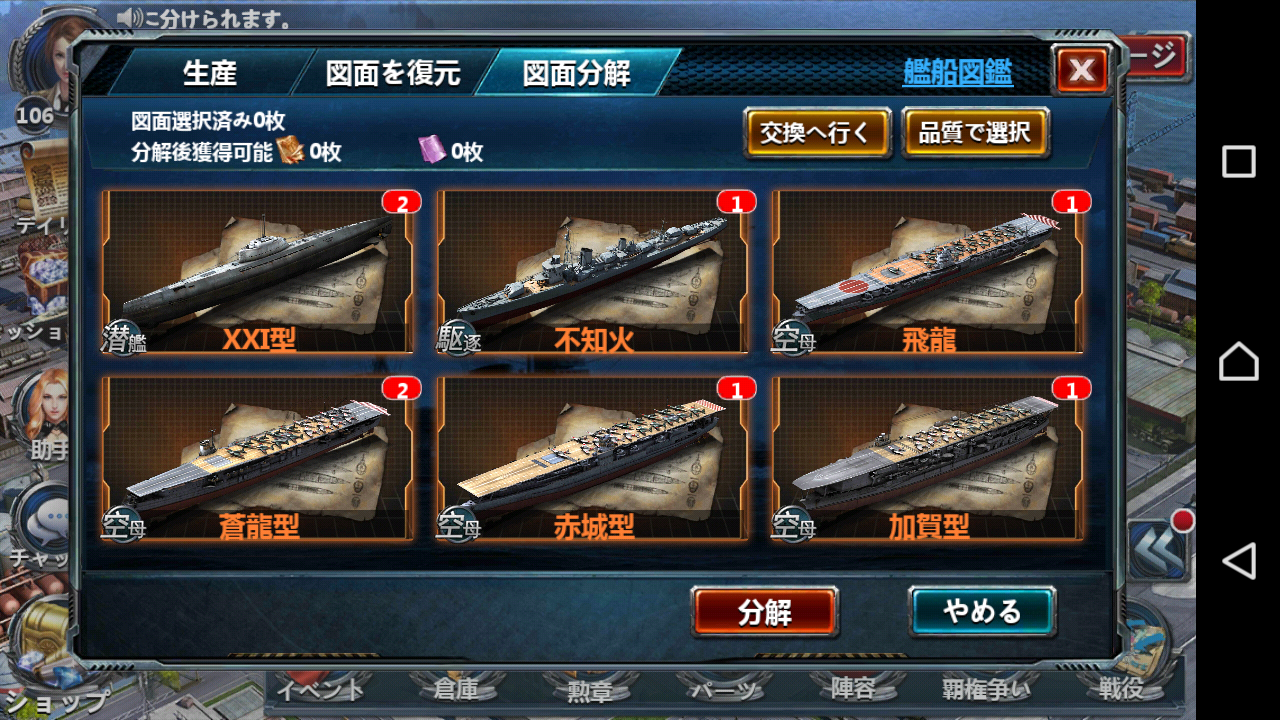This screenshot has height=720, width=1280.
Task: Switch to the 図面分解 tab
Action: pos(577,73)
